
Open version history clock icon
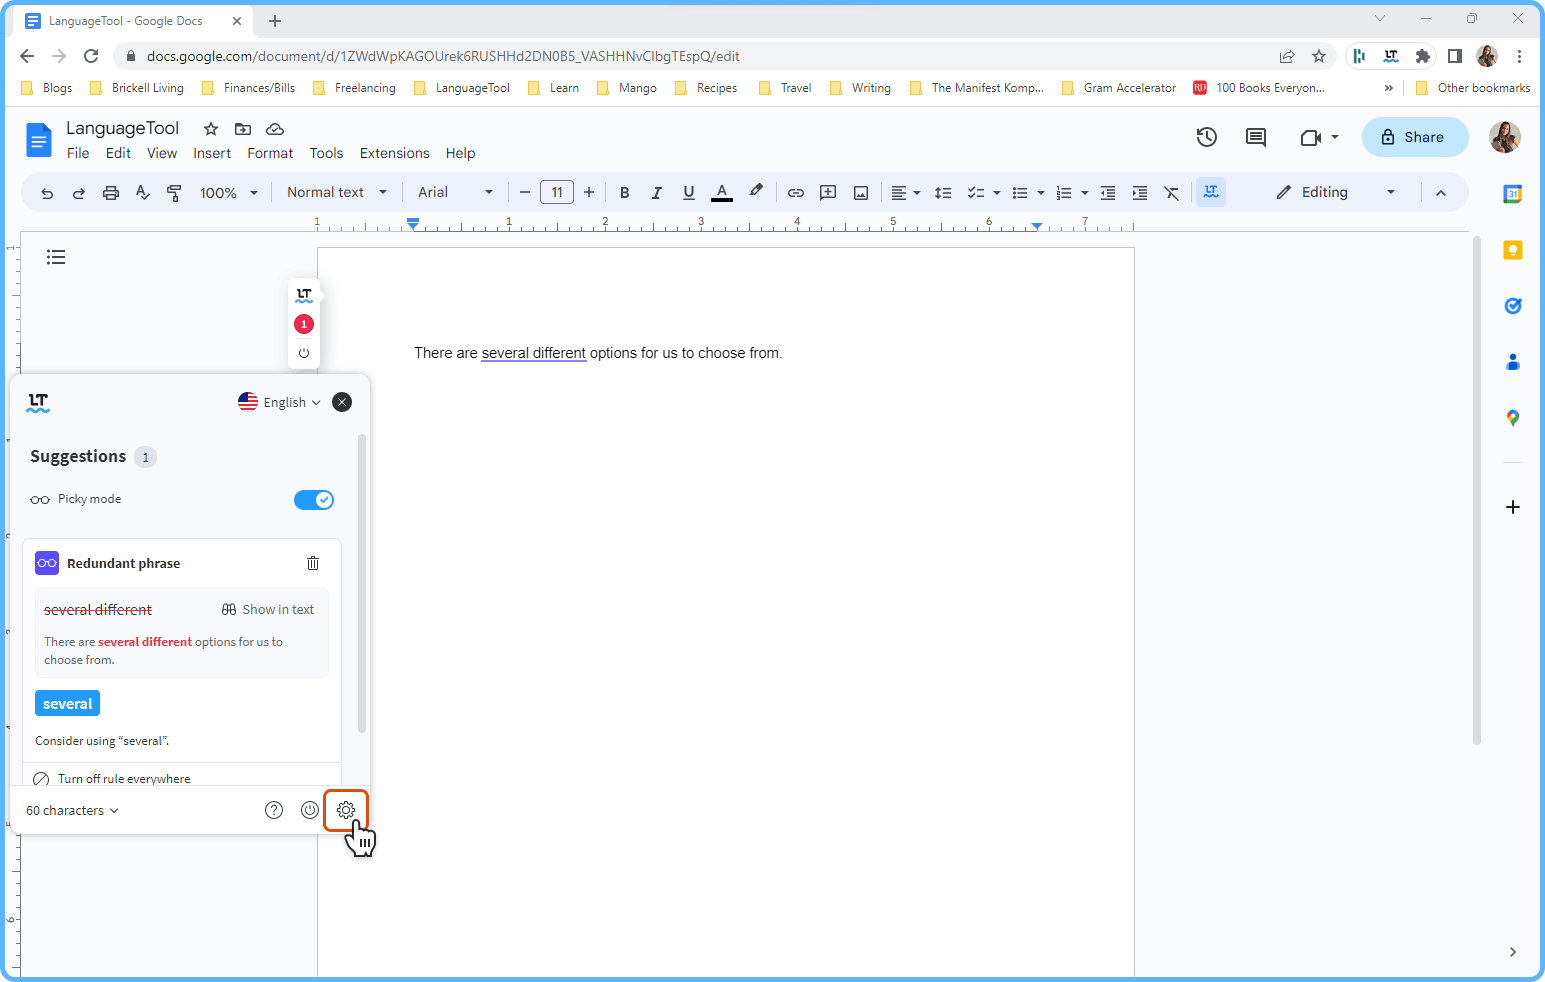pyautogui.click(x=1207, y=137)
